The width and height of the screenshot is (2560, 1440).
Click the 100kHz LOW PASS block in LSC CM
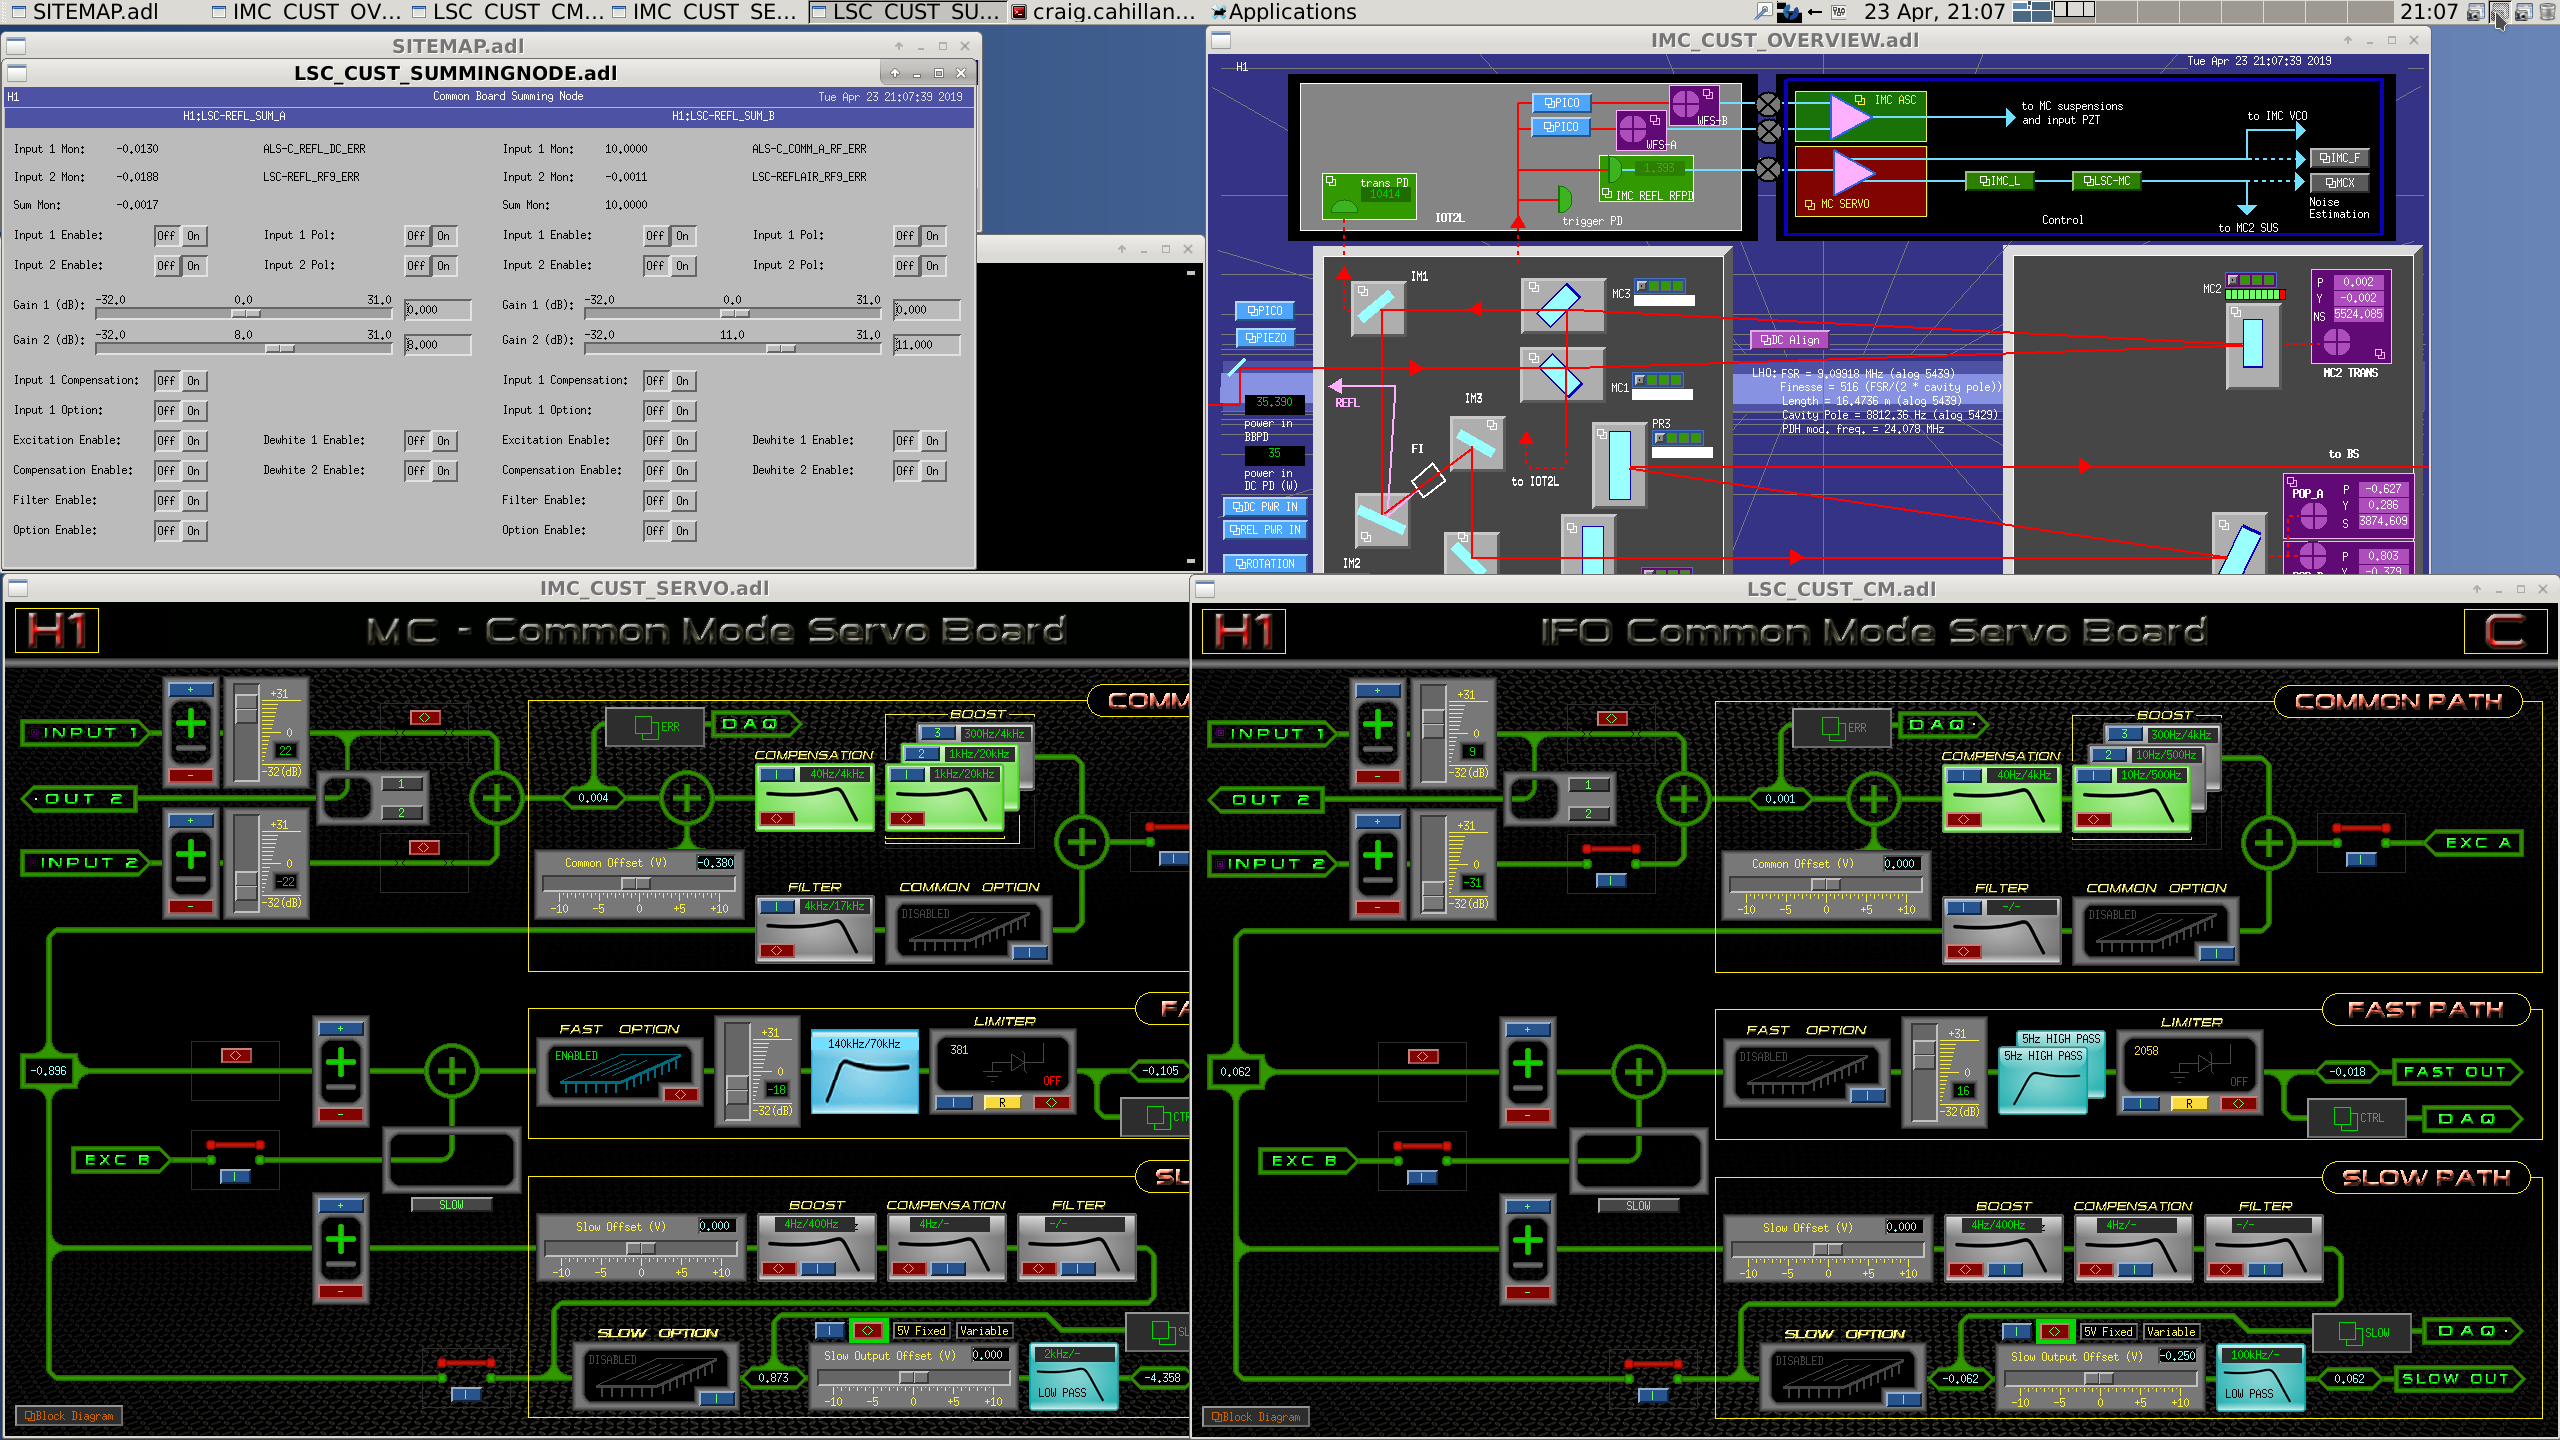(x=2261, y=1378)
